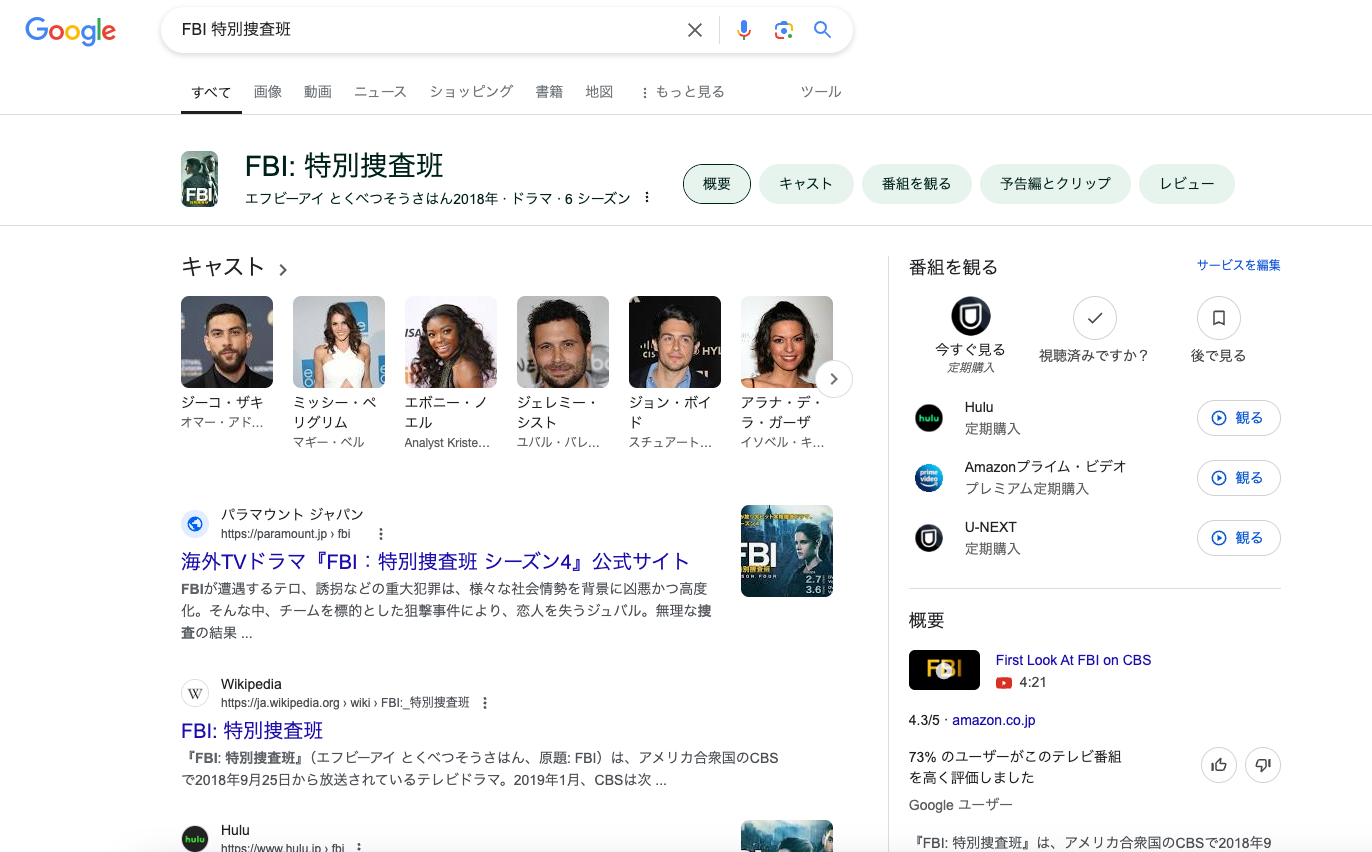Open 海外TVドラマ『FBI：特別捜査班 シーズン4』公式サイト link

(435, 561)
